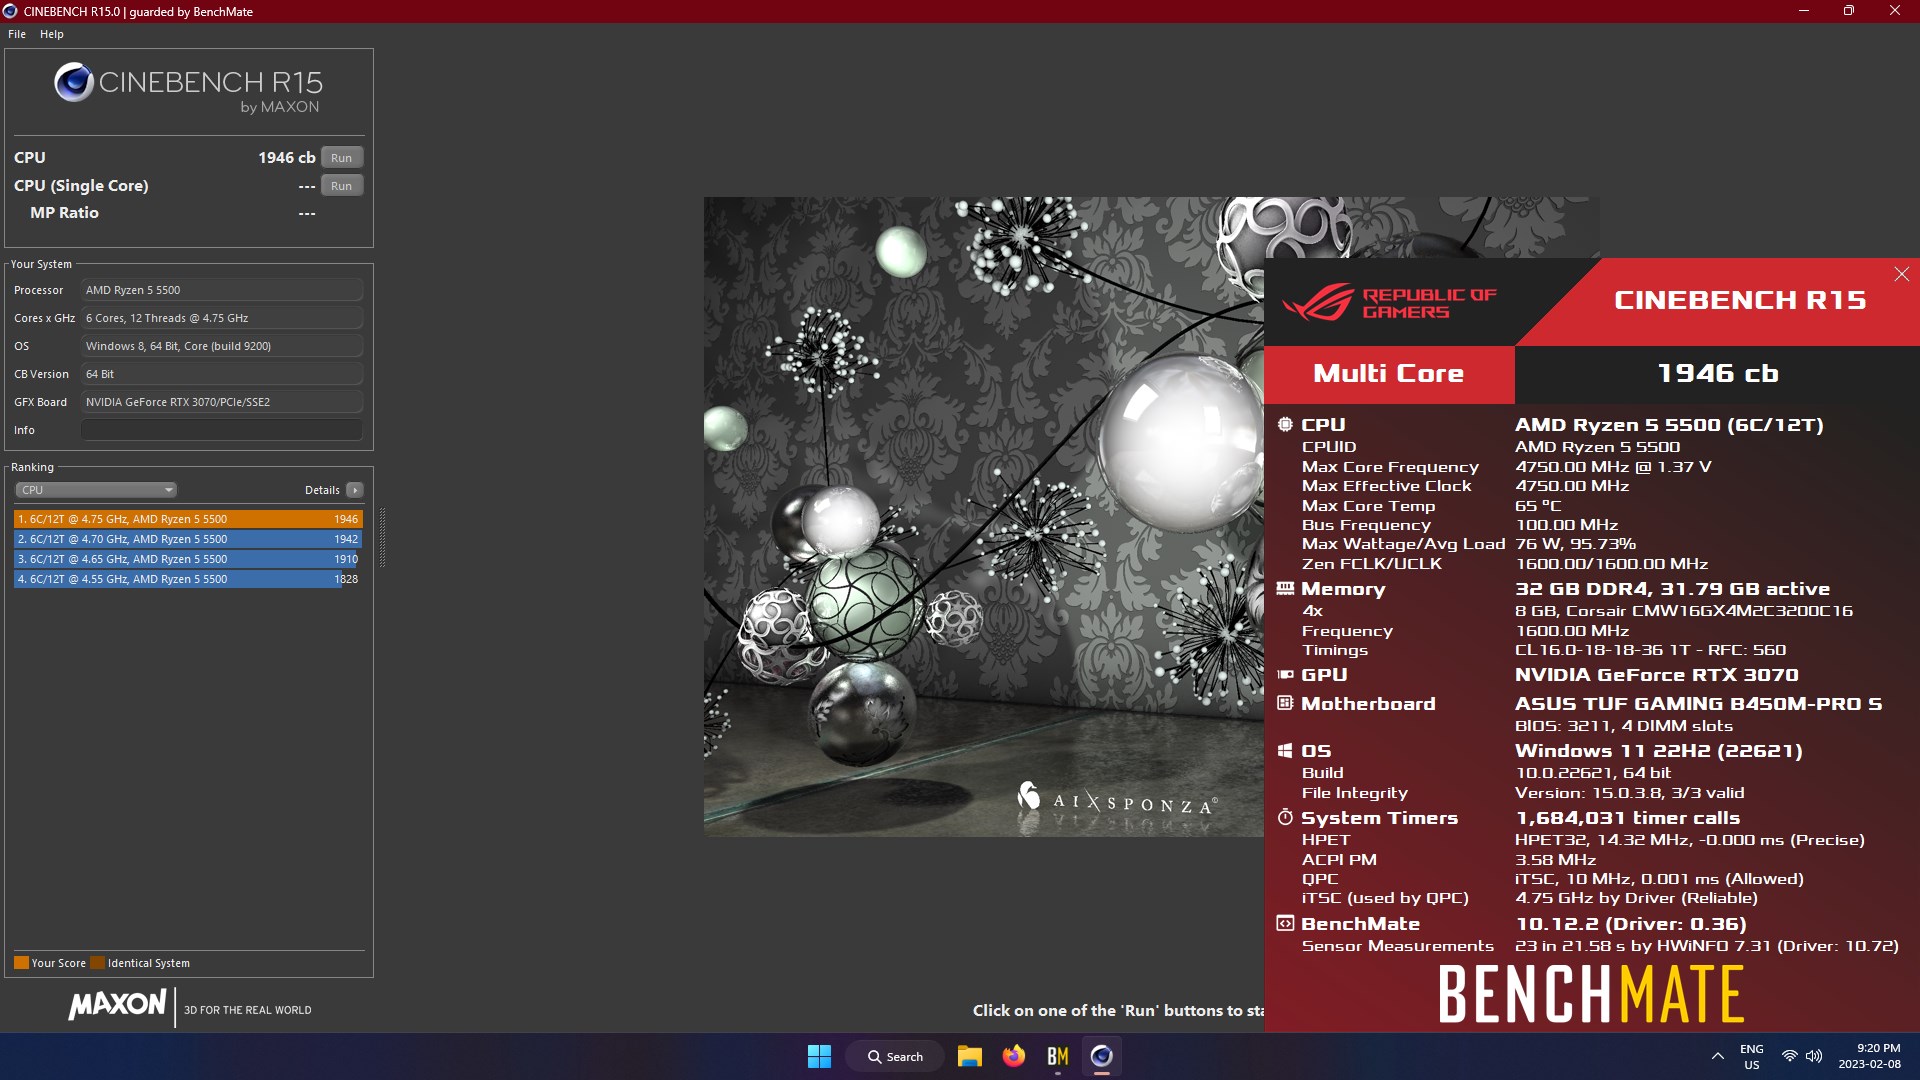Open the Windows Start menu
Viewport: 1920px width, 1080px height.
819,1057
